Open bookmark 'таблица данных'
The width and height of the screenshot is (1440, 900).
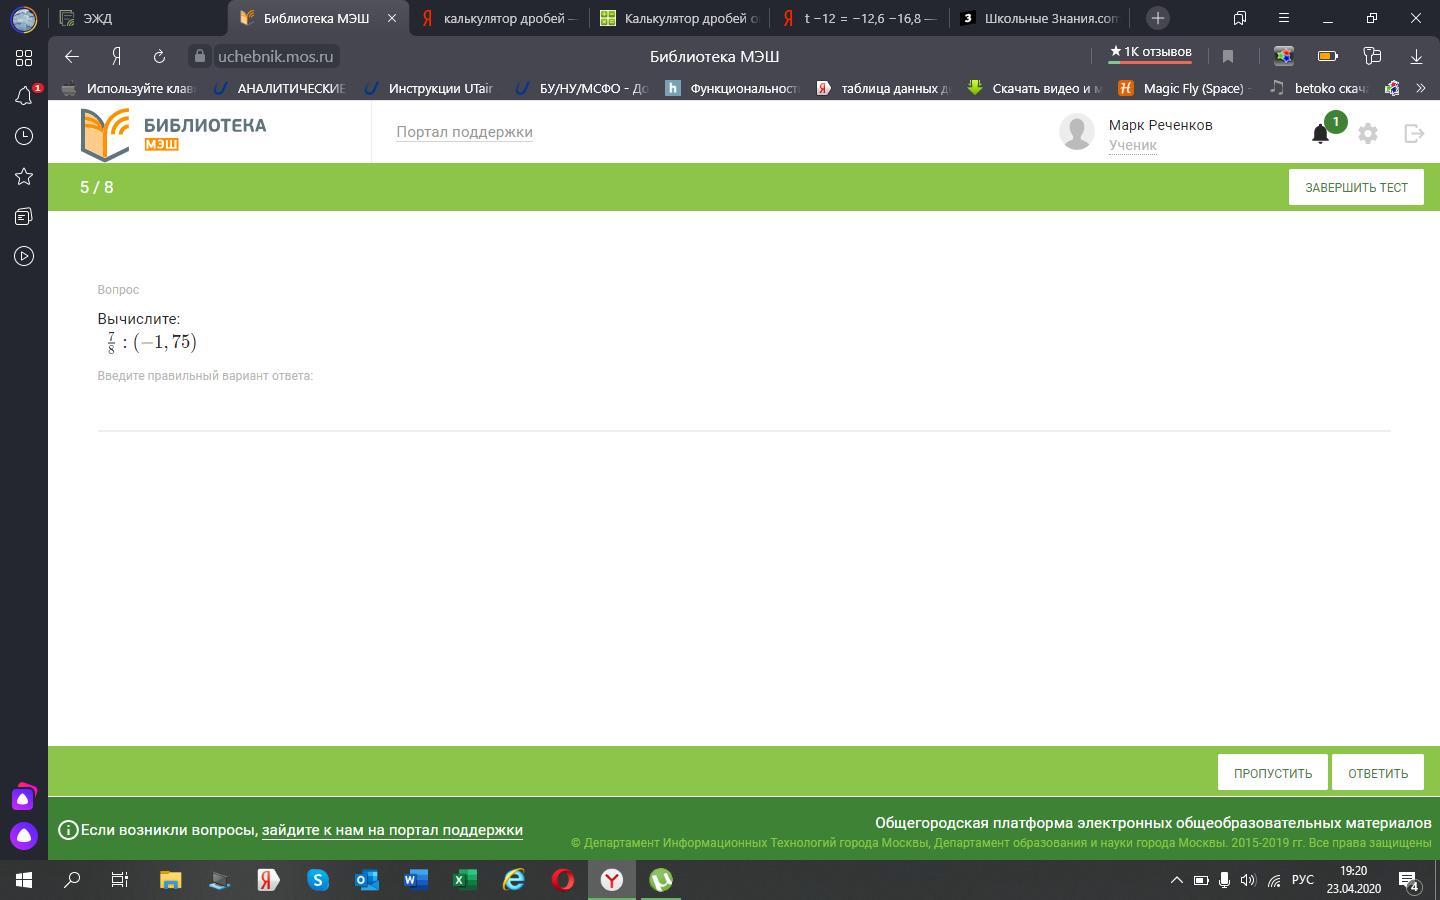tap(884, 88)
